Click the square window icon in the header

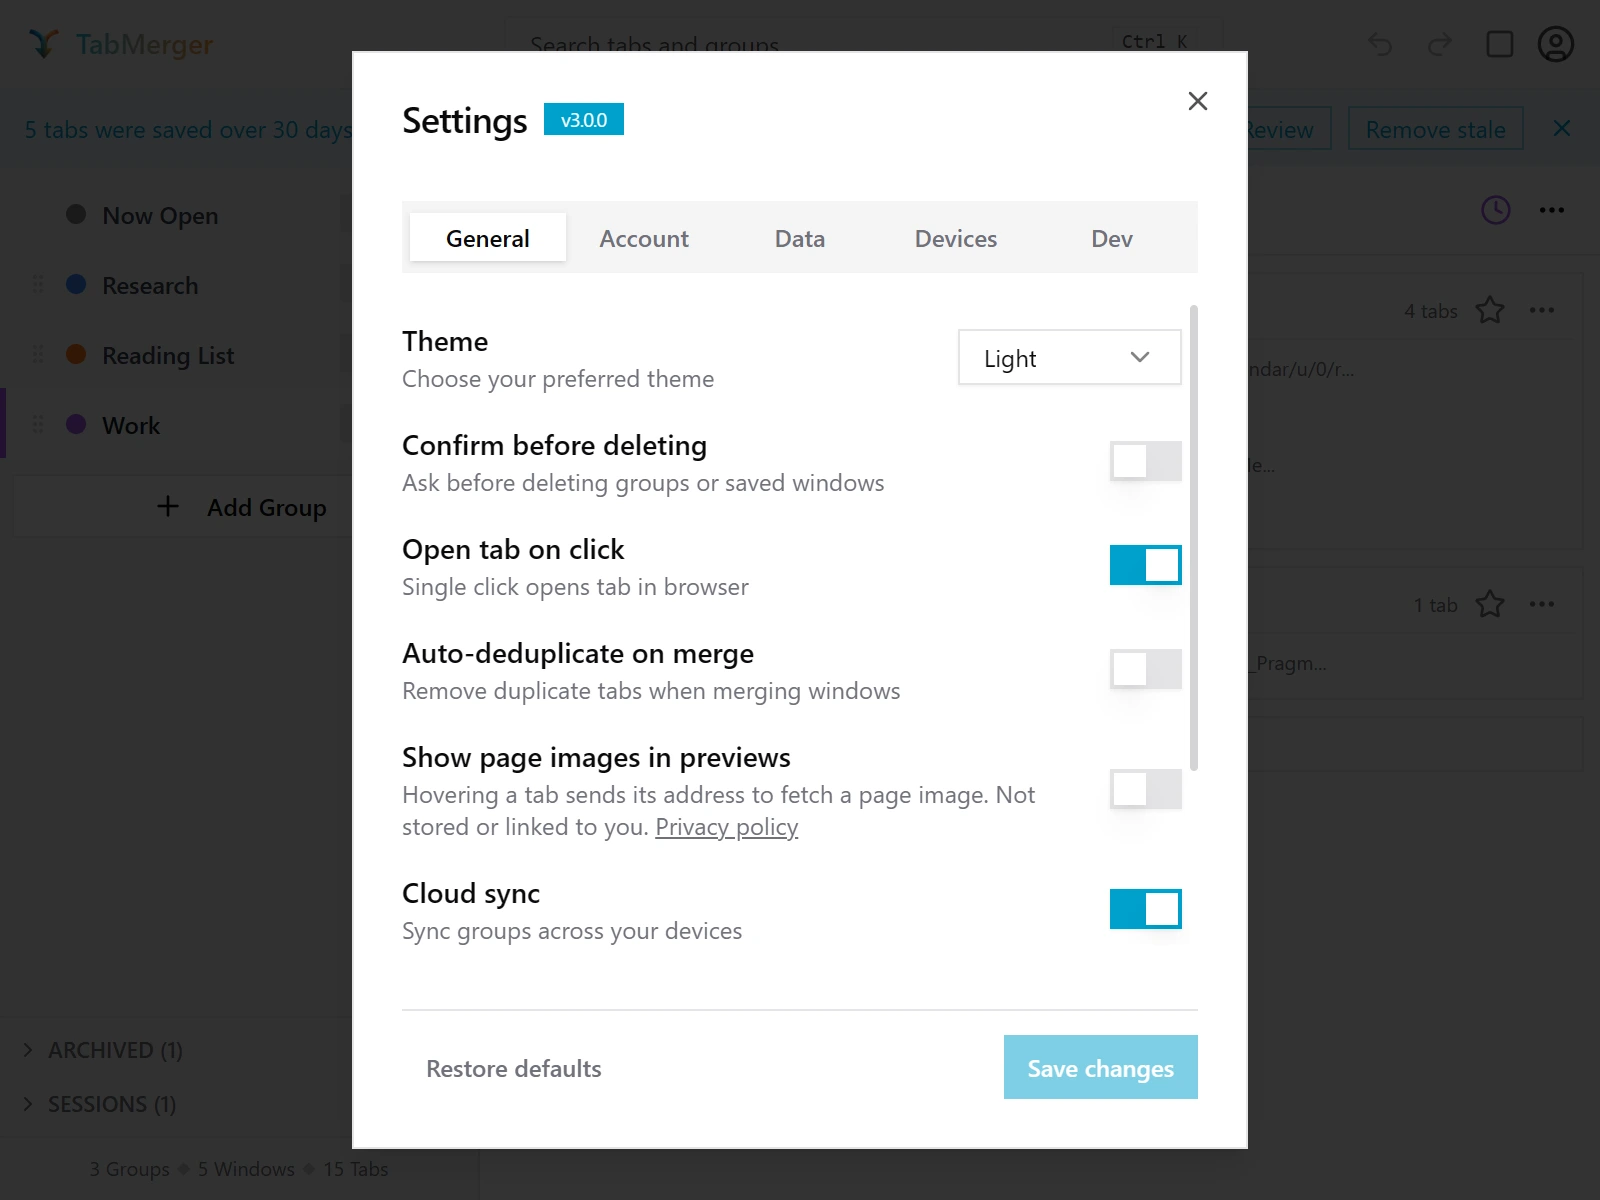pos(1499,44)
